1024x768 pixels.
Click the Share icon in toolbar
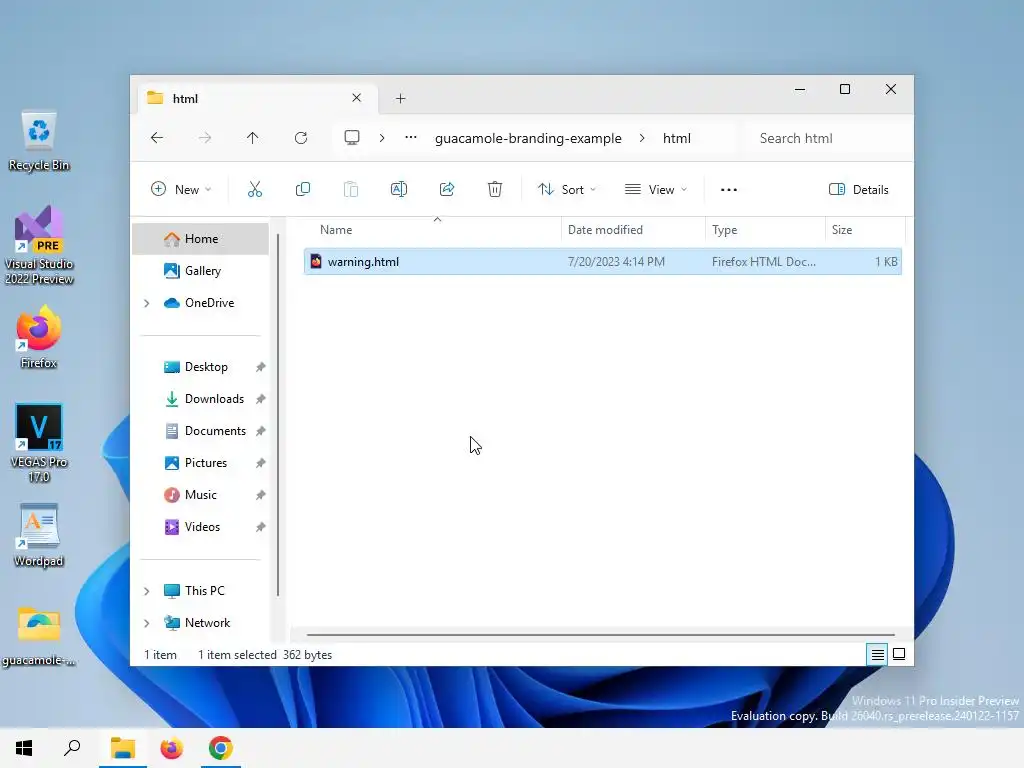(x=447, y=189)
